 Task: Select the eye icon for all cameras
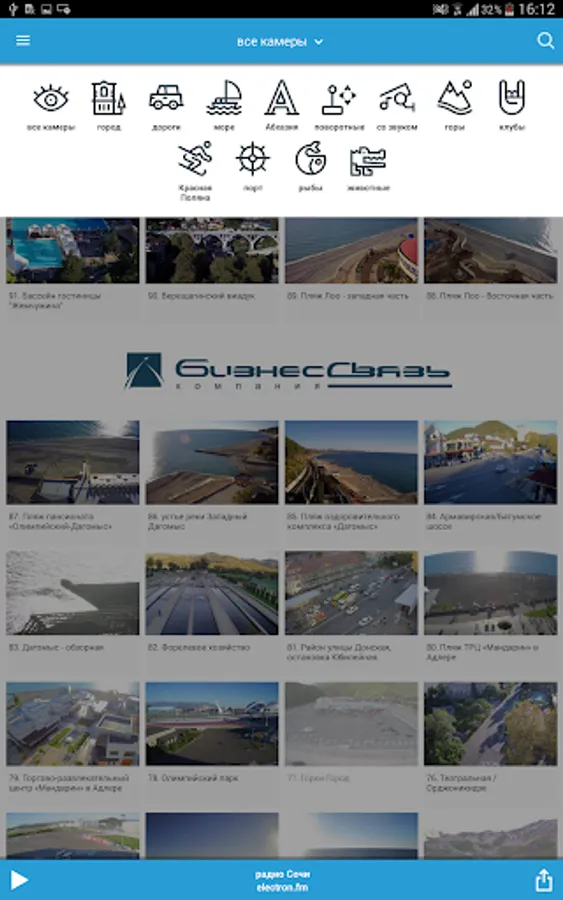51,98
